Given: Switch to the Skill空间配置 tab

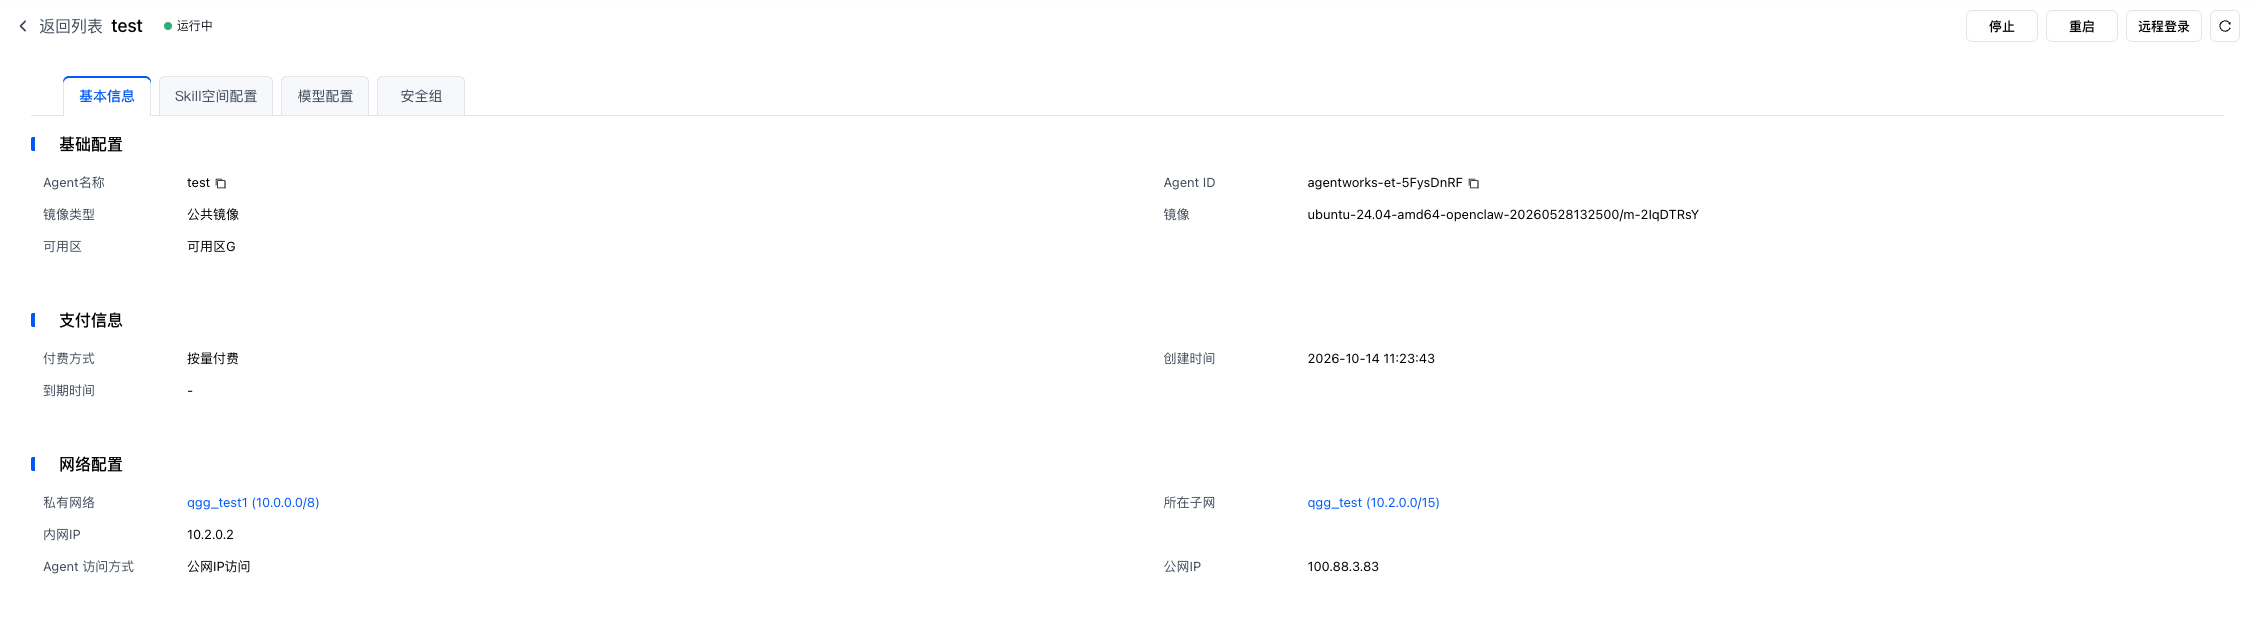Looking at the screenshot, I should point(216,96).
